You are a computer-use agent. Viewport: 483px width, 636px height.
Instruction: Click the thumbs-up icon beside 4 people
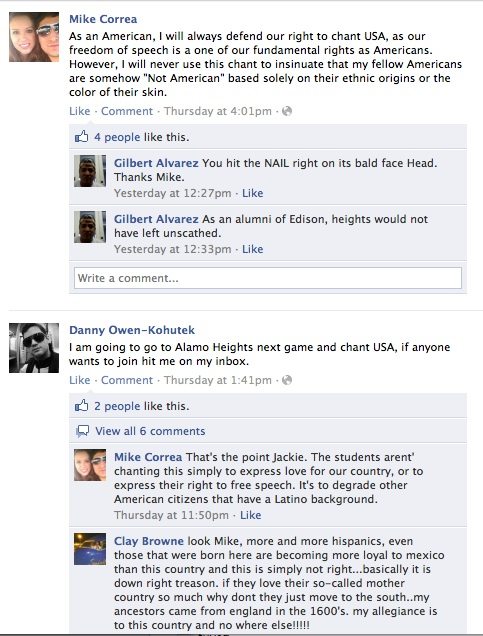click(82, 136)
